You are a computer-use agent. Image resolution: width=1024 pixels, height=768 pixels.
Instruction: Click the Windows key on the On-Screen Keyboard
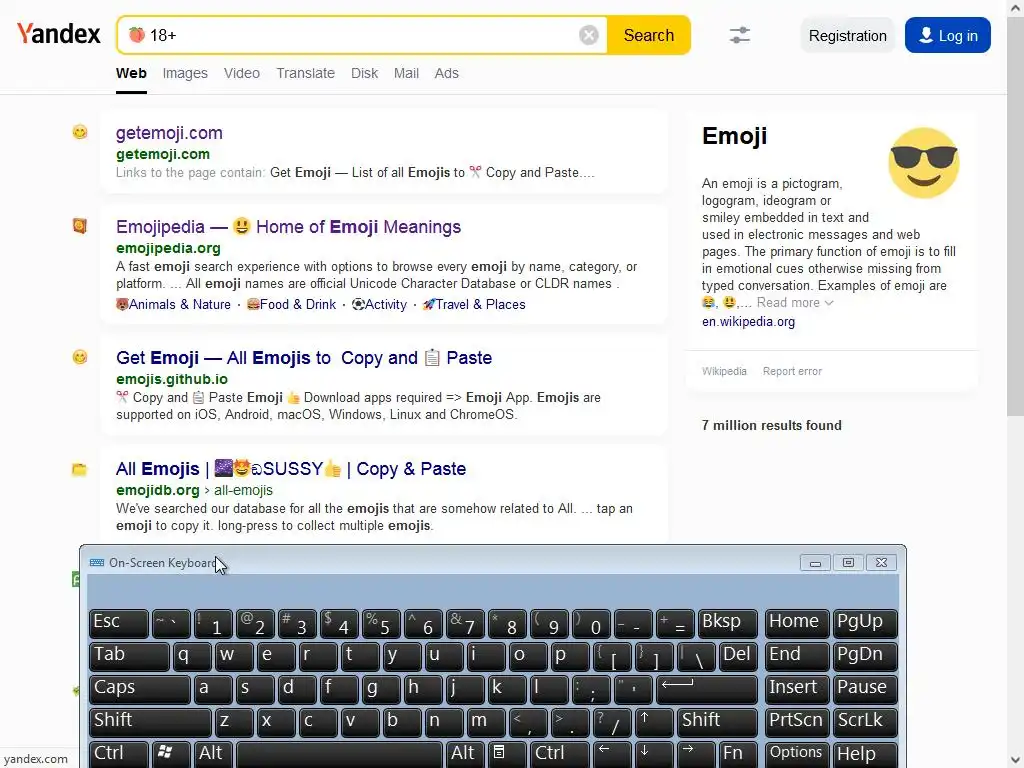pos(171,754)
